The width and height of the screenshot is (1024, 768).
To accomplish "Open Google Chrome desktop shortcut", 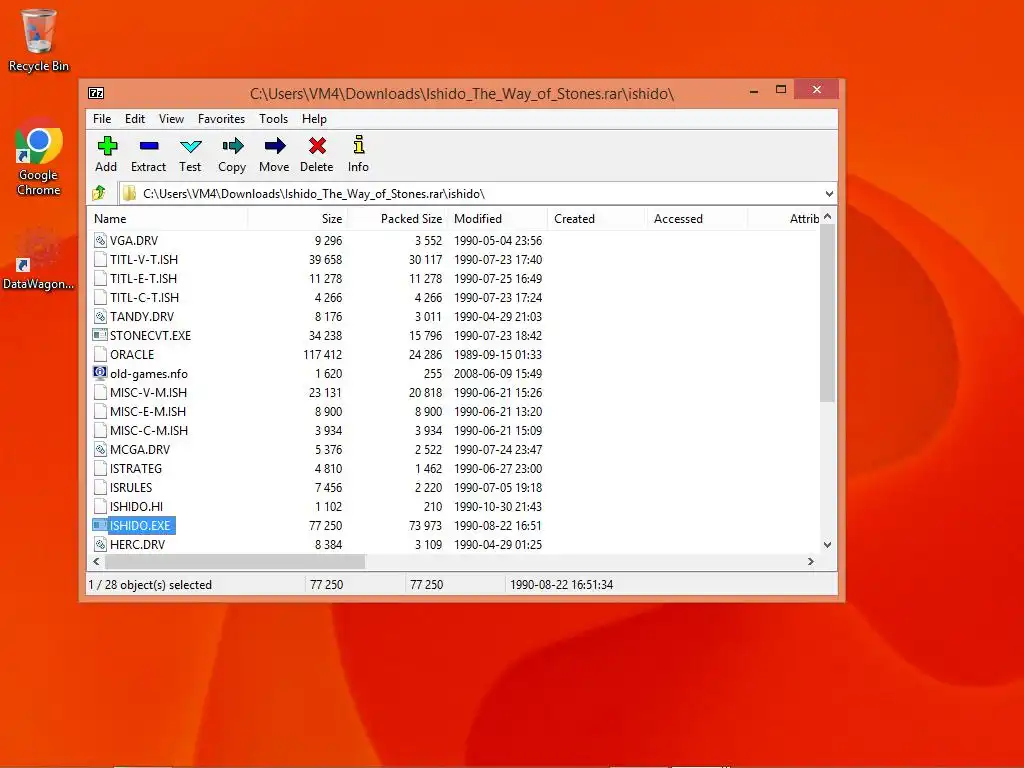I will [x=39, y=157].
